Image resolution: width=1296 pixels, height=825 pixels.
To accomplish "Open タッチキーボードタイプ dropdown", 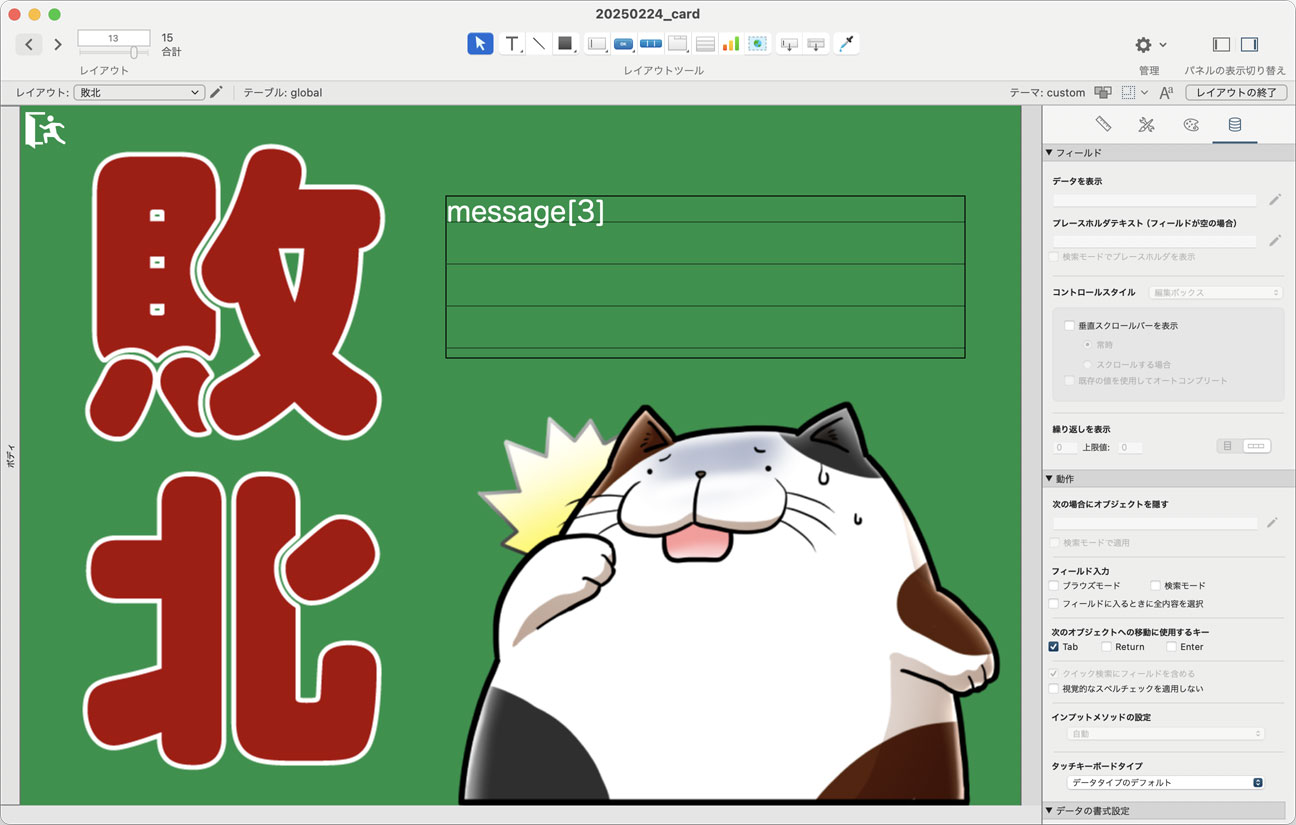I will click(x=1166, y=782).
